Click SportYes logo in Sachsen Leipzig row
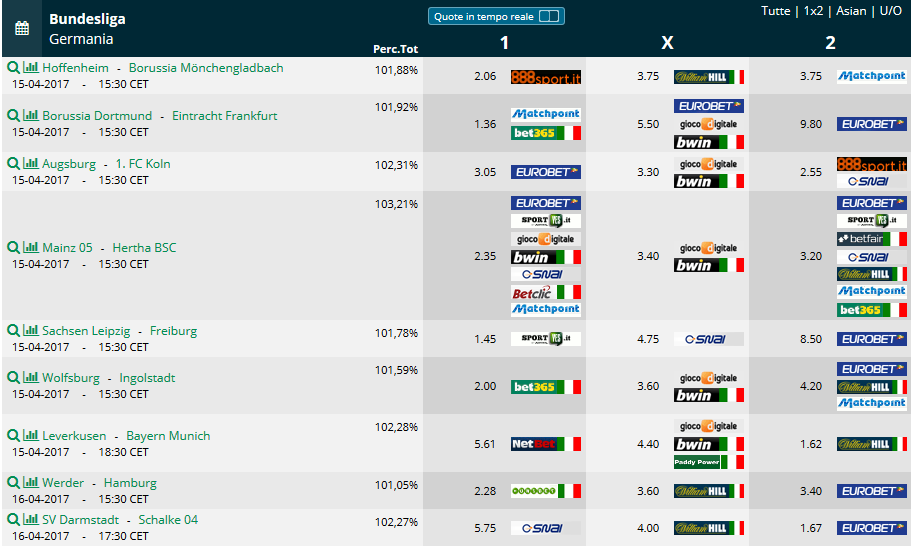The image size is (911, 546). (546, 339)
